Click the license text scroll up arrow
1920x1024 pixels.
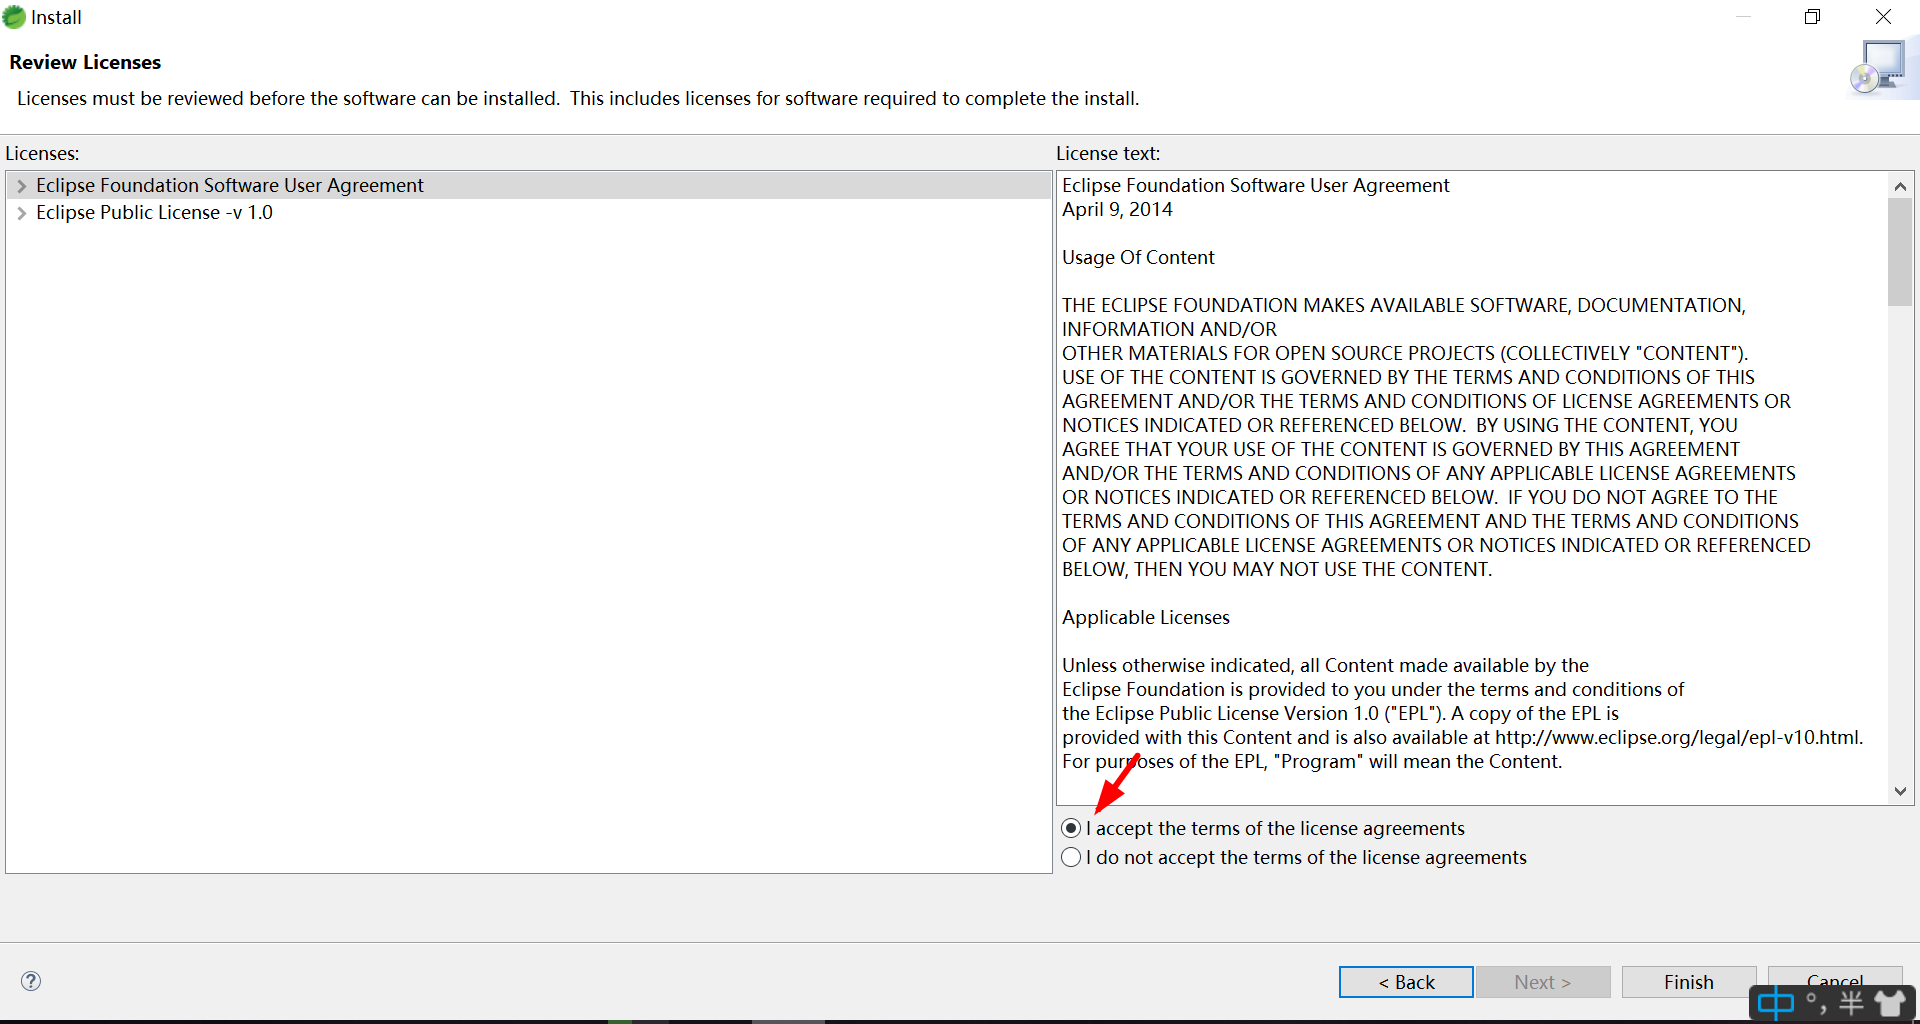(x=1900, y=186)
